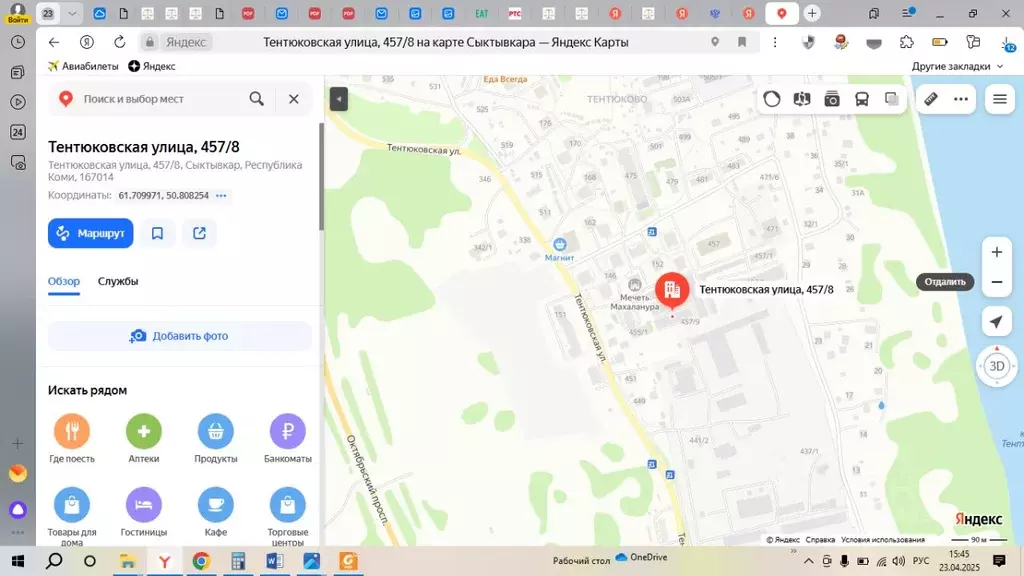
Task: Save the place using the bookmark button
Action: pyautogui.click(x=157, y=233)
